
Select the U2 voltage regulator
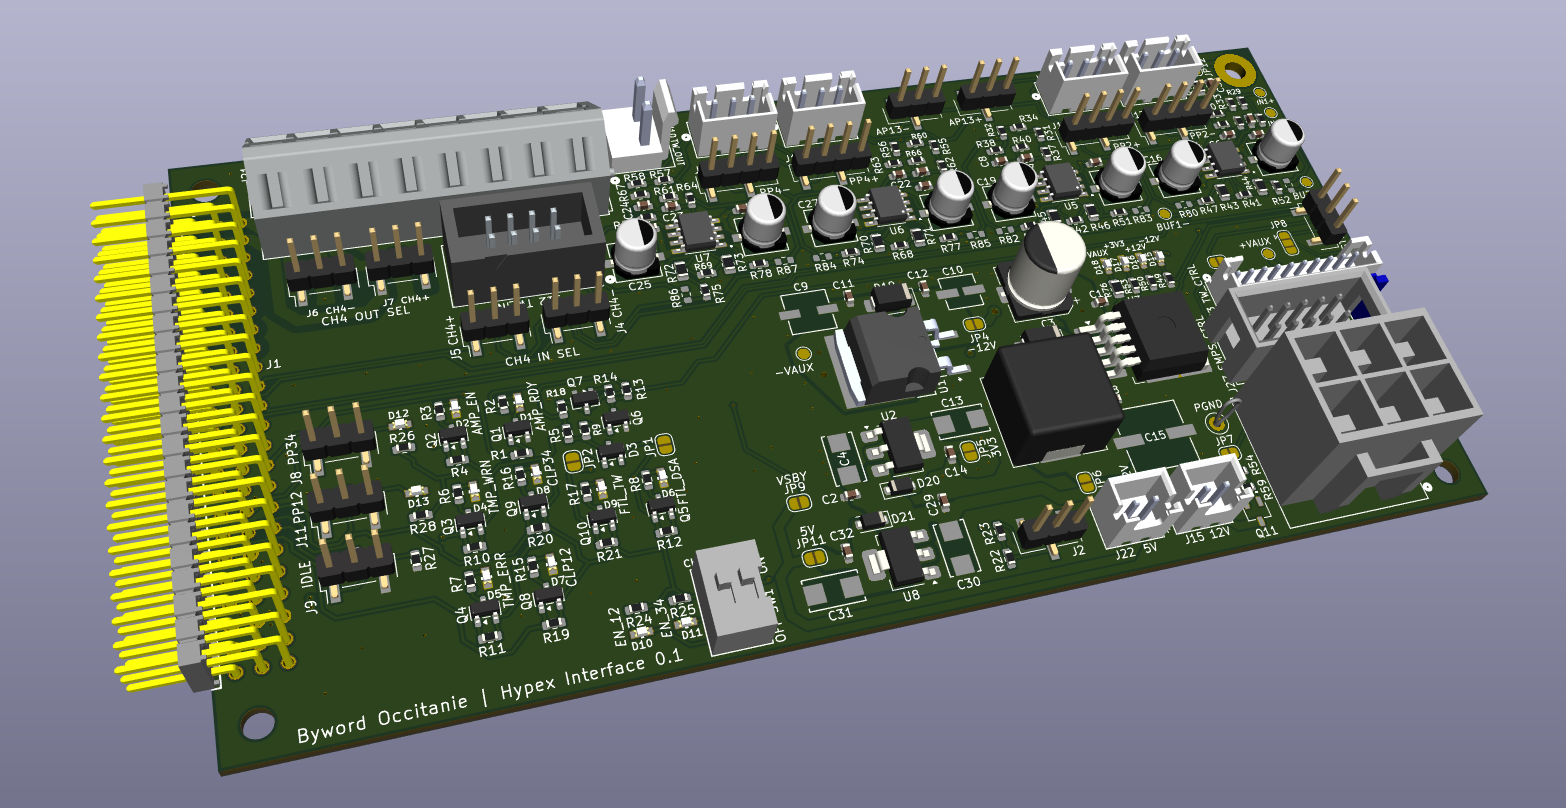coord(901,447)
